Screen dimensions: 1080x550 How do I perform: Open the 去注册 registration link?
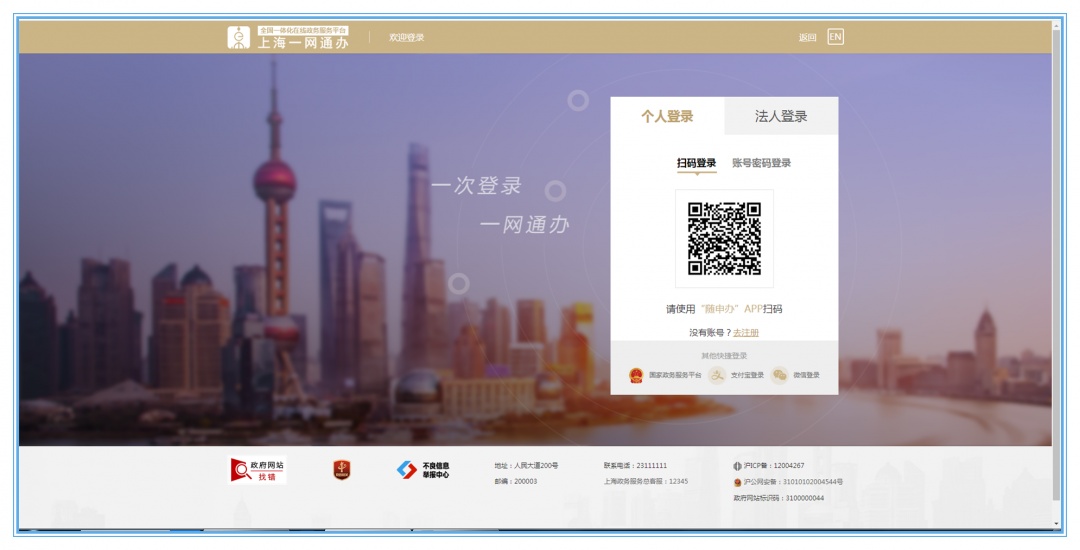746,332
